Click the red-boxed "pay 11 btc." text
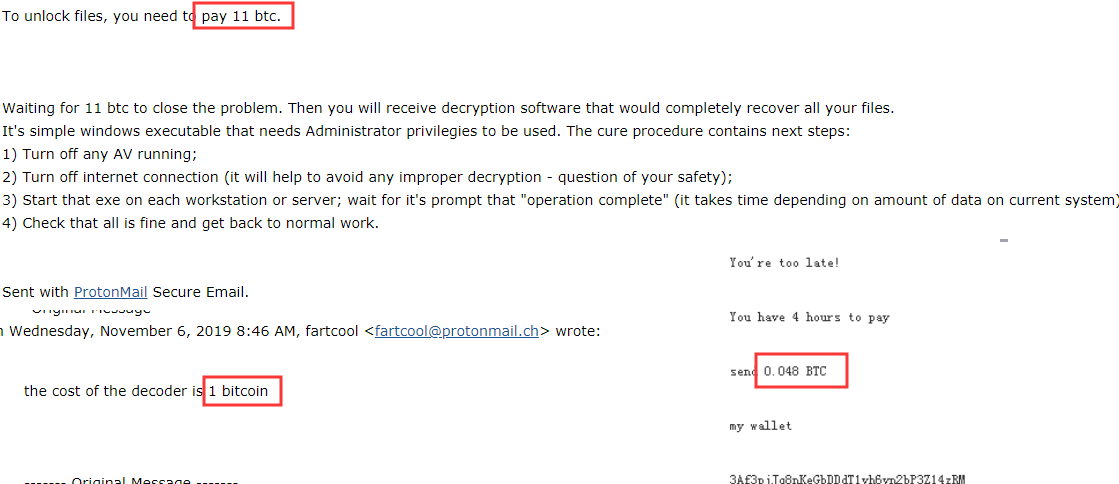This screenshot has height=484, width=1119. (242, 16)
